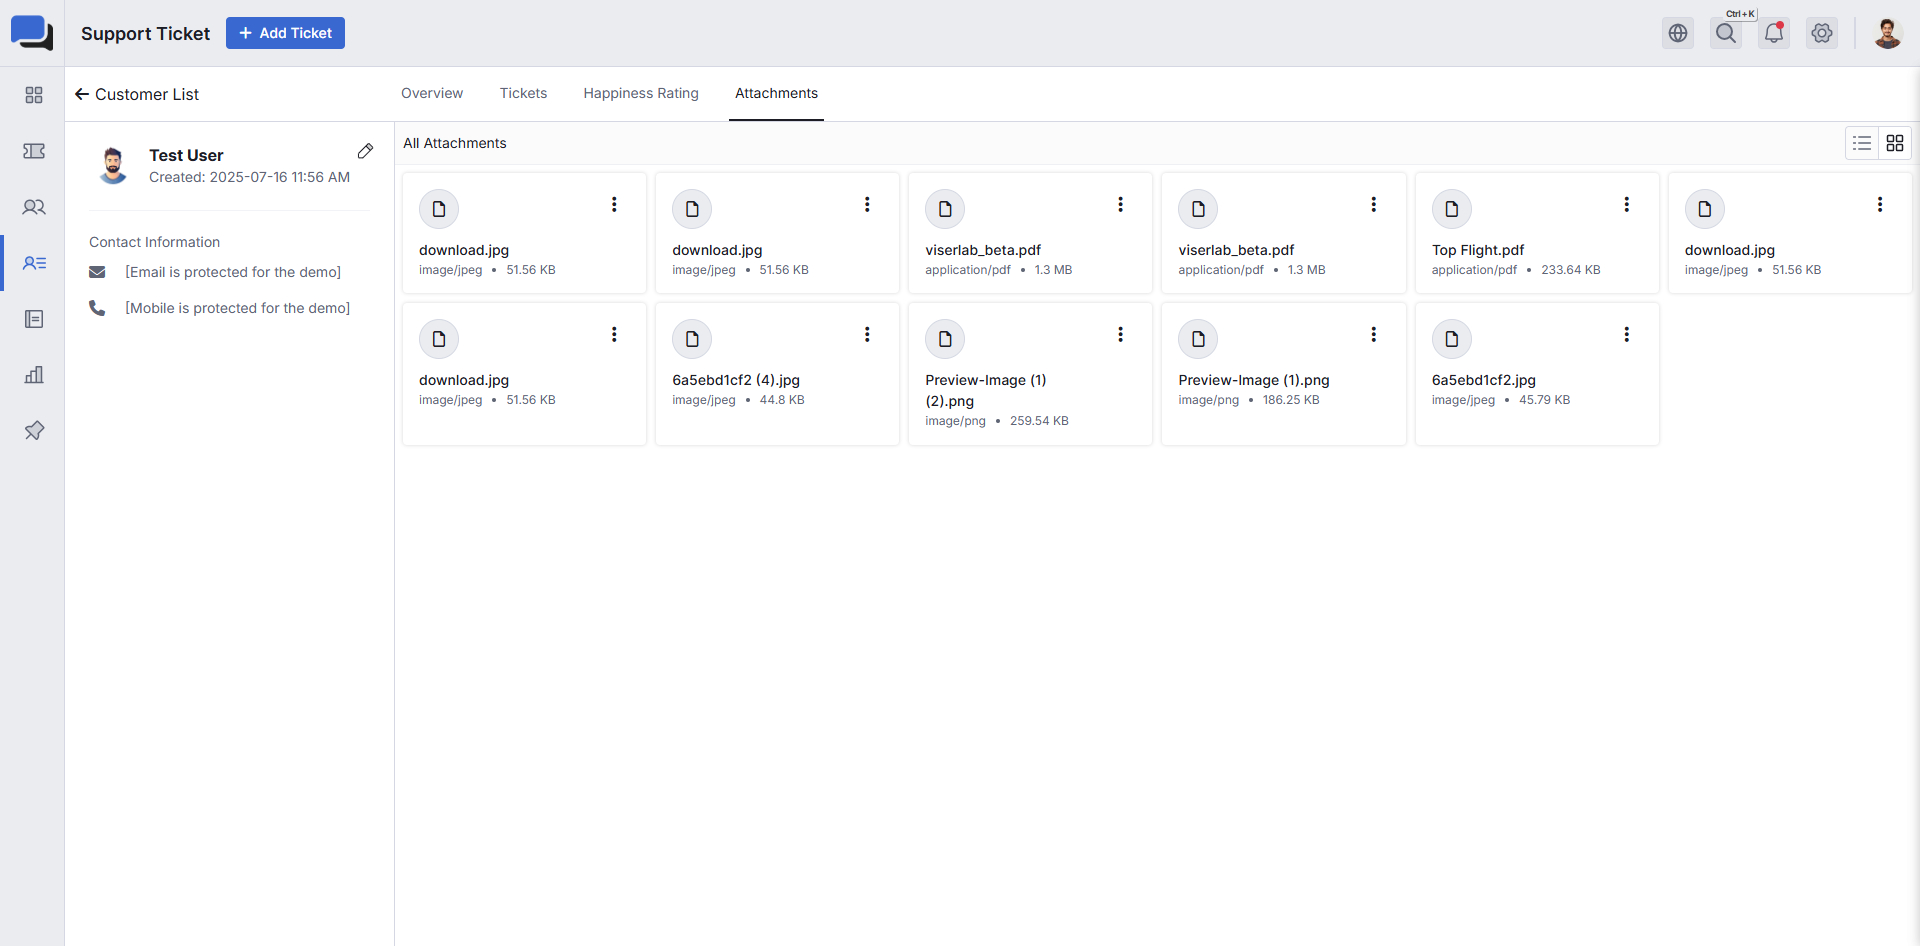Open the tickets icon in sidebar
The image size is (1920, 946).
pyautogui.click(x=34, y=151)
